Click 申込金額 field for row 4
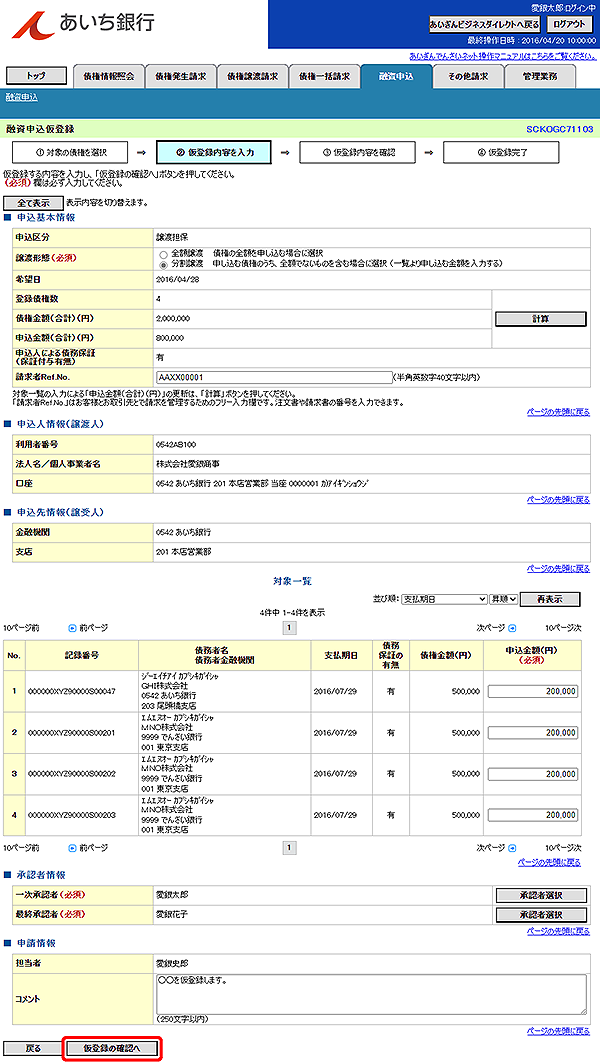600x1064 pixels. coord(533,814)
